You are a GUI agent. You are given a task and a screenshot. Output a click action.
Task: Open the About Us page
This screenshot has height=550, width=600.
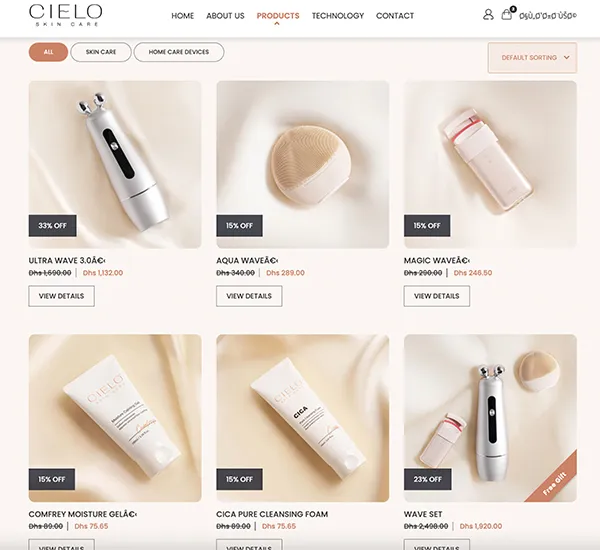225,16
